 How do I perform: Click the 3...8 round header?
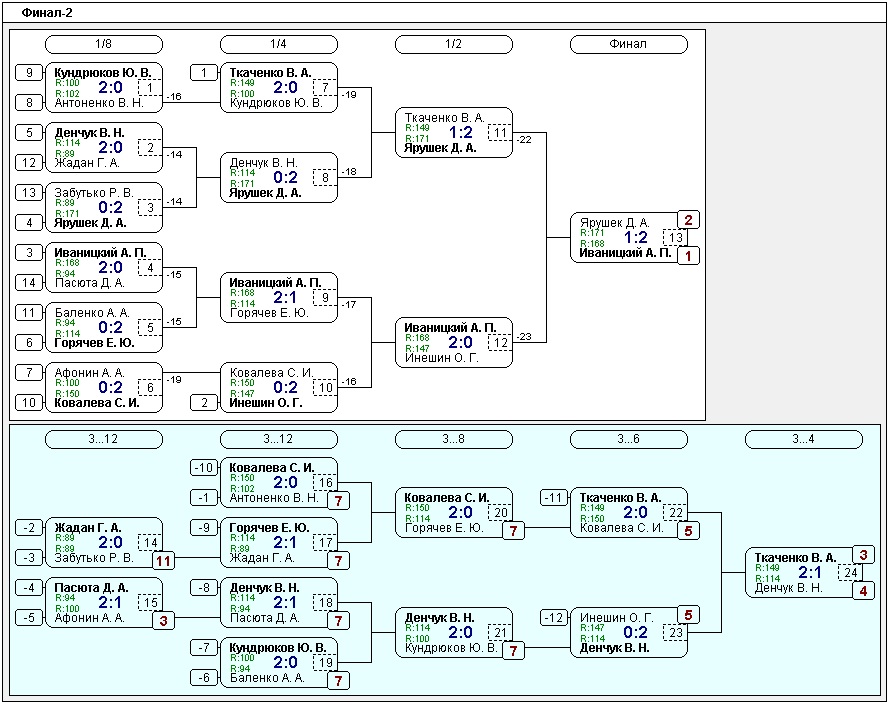click(454, 439)
